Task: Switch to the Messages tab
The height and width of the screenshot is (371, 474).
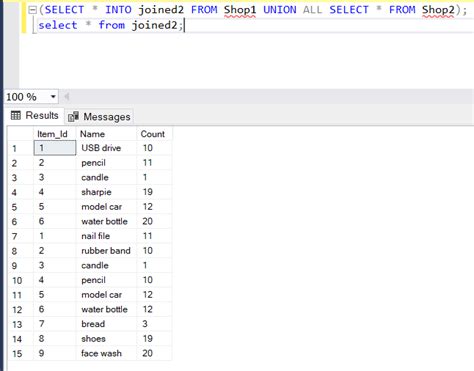Action: (99, 117)
